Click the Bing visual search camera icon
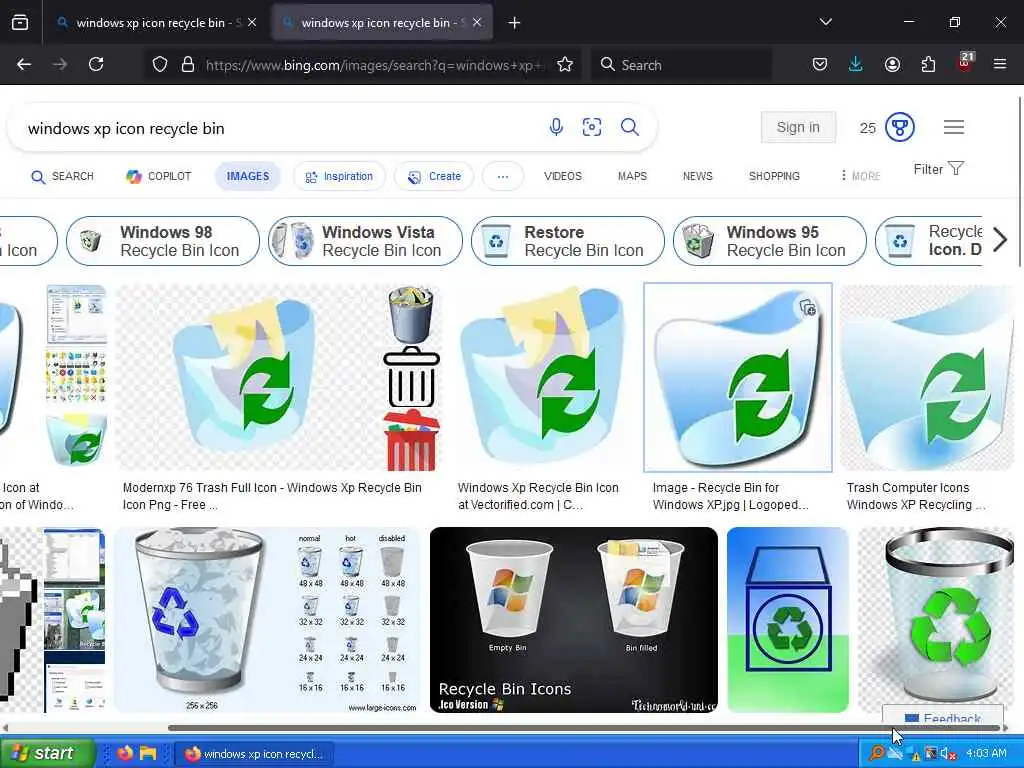 pos(592,127)
